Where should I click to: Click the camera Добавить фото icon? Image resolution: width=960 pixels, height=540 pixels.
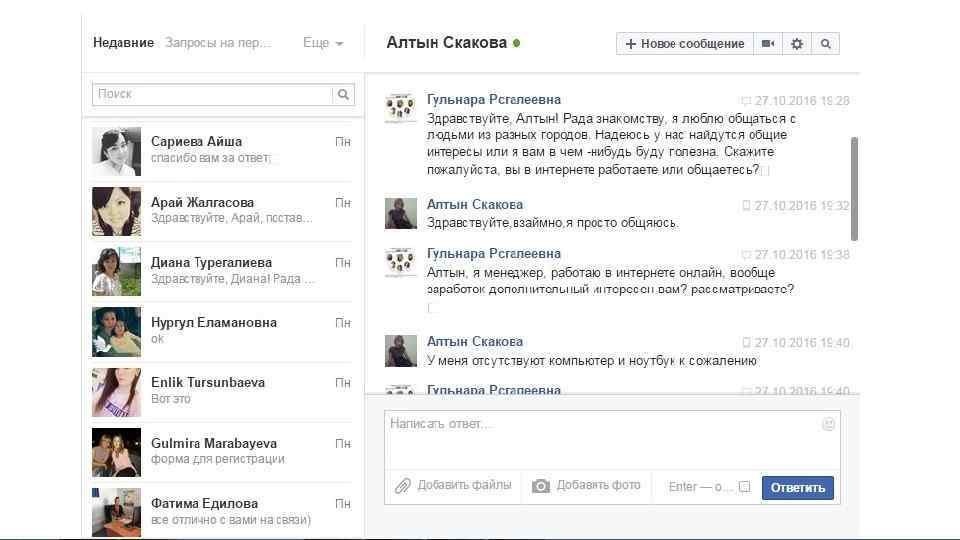point(541,486)
